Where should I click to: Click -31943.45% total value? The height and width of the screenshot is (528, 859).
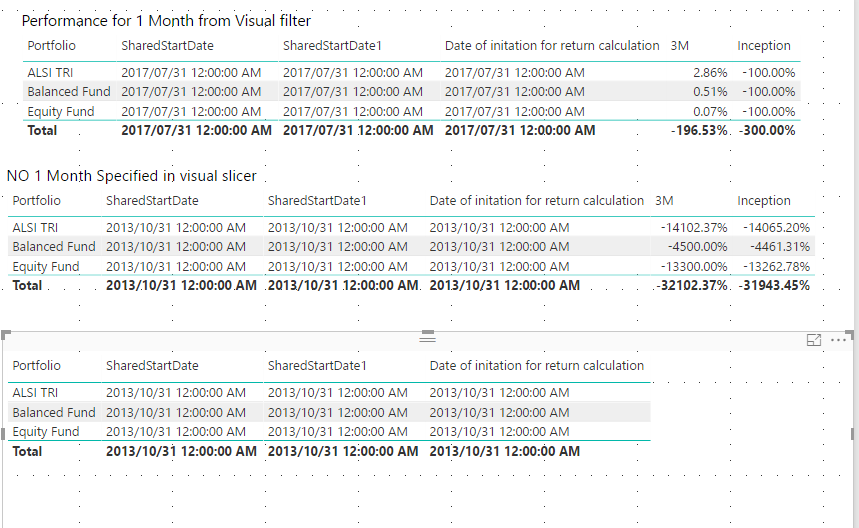click(x=774, y=285)
